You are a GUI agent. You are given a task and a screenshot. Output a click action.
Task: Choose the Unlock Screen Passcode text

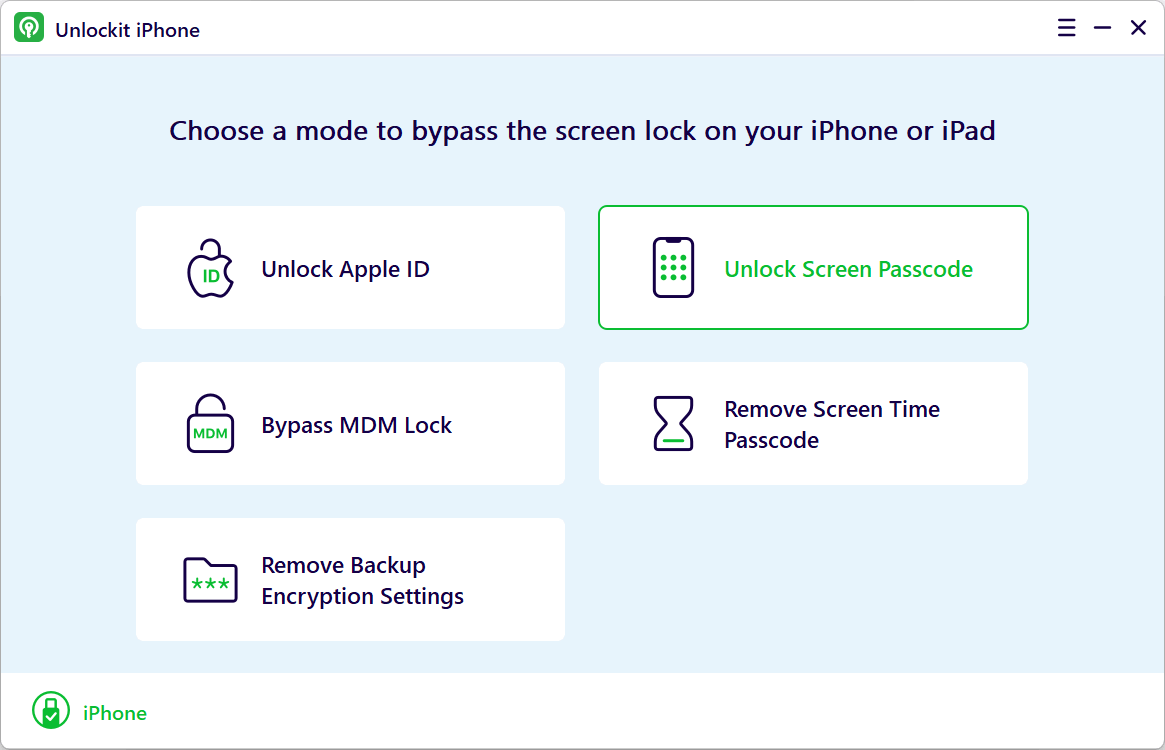pos(848,269)
